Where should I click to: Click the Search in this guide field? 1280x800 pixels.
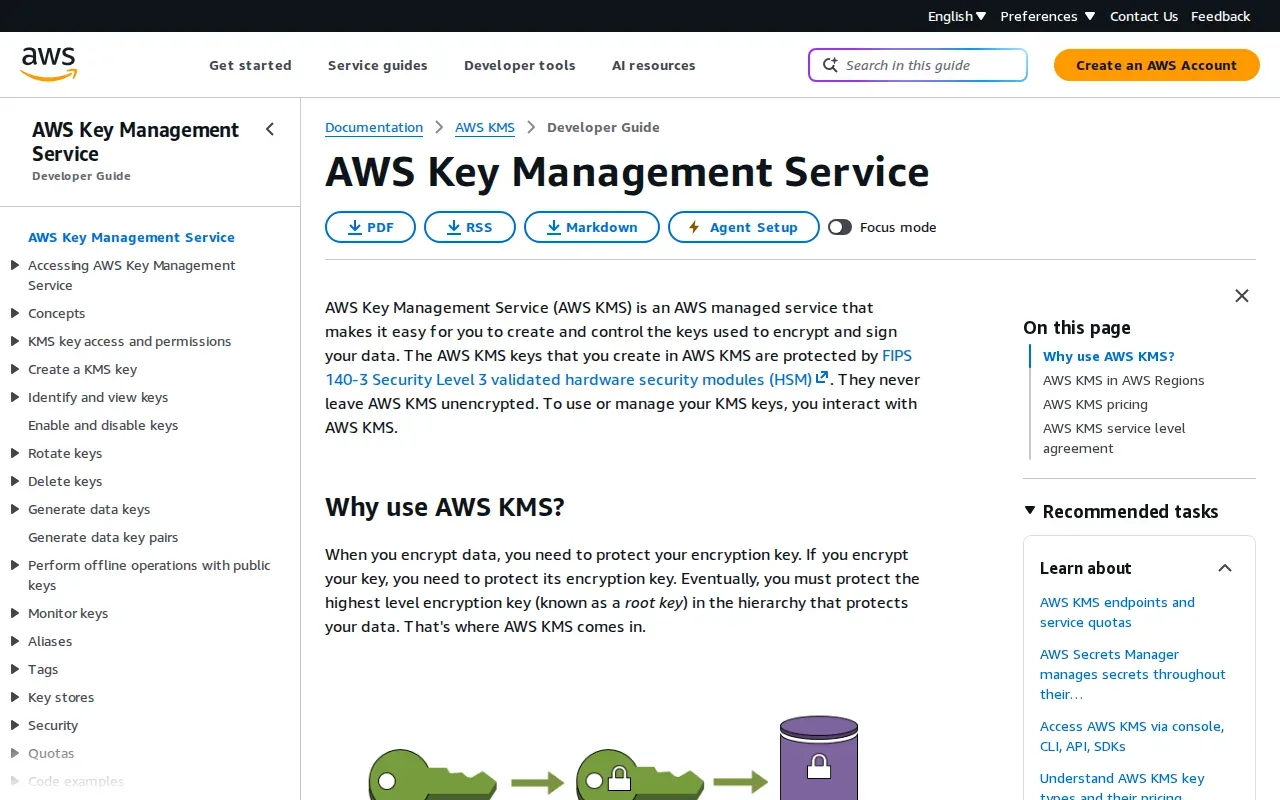[x=918, y=65]
